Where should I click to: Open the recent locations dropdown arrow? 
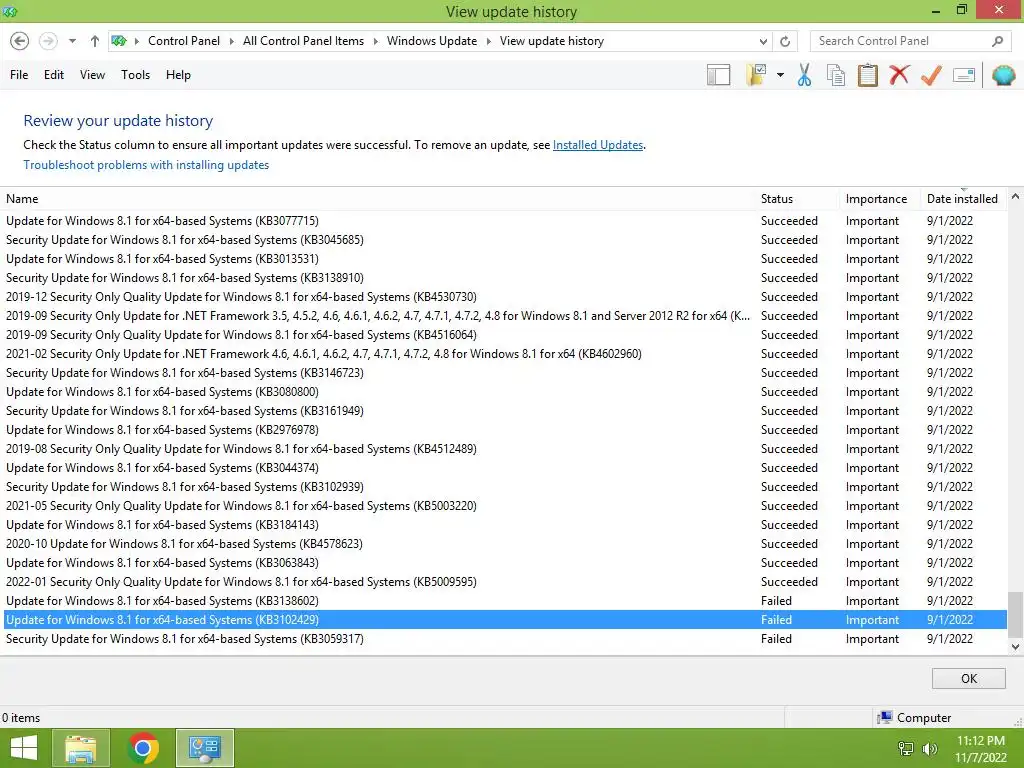pyautogui.click(x=72, y=41)
